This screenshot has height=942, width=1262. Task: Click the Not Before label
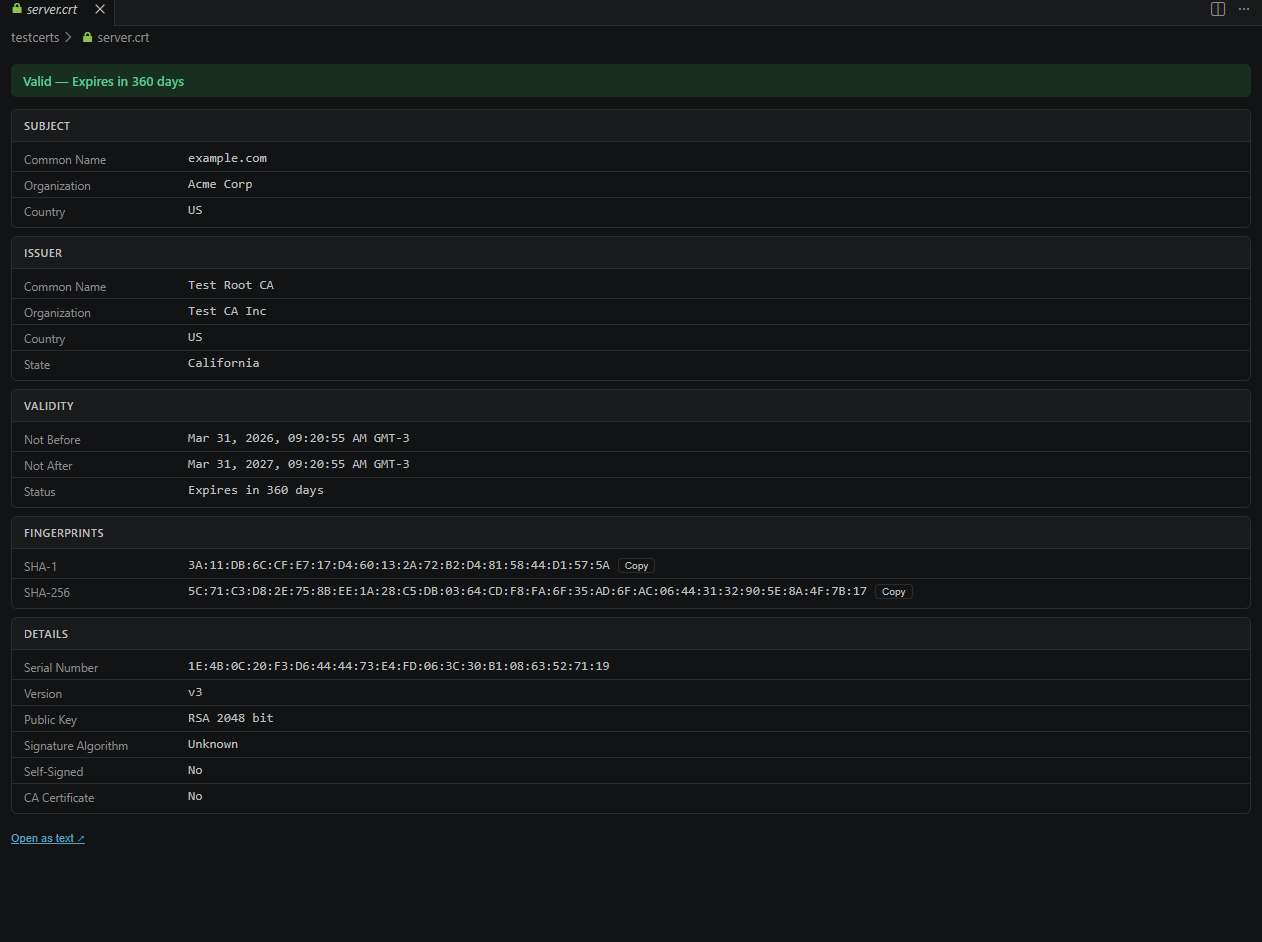pyautogui.click(x=52, y=440)
